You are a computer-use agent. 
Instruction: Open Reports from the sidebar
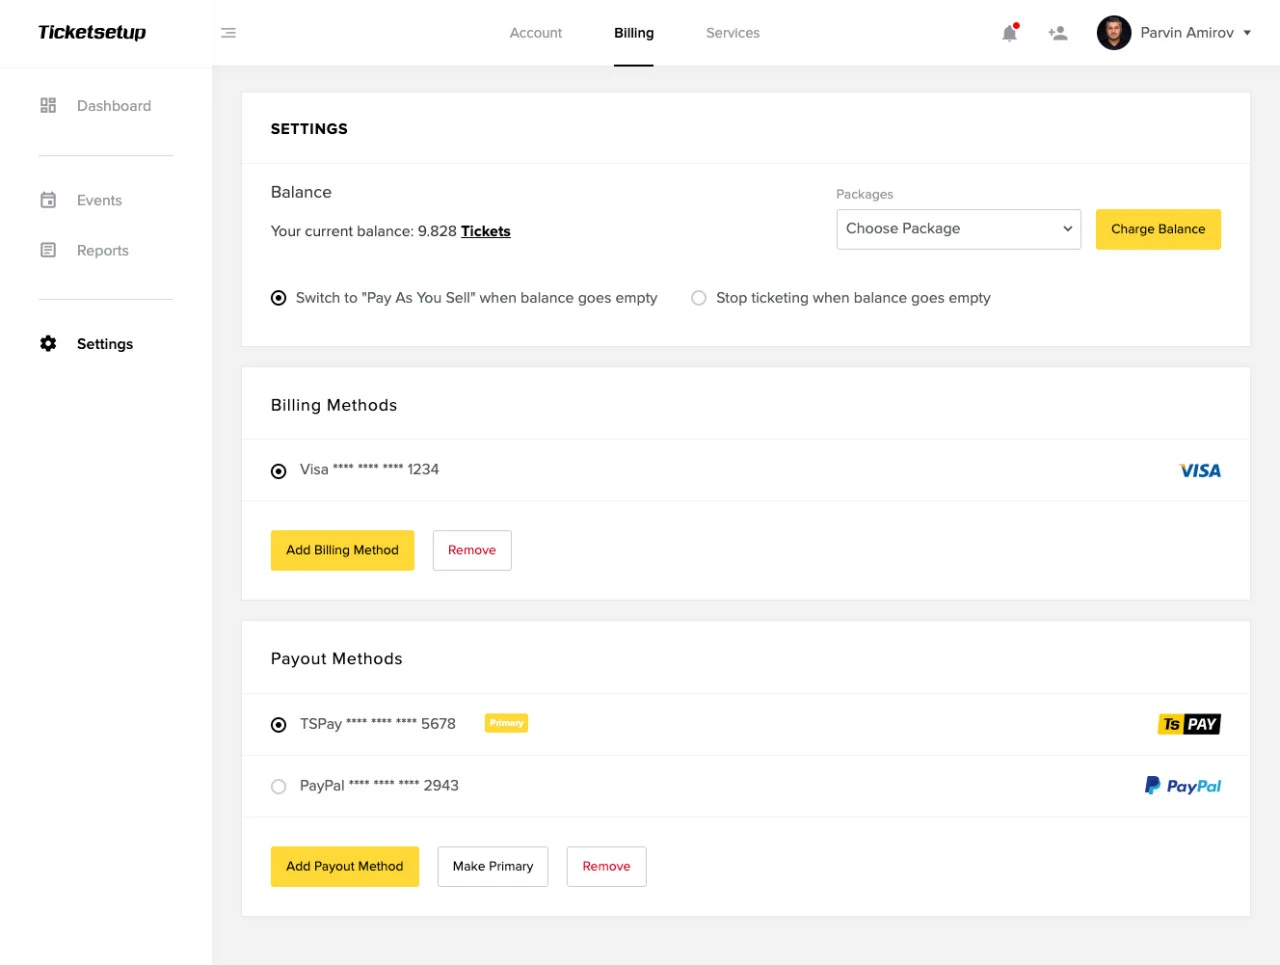[102, 250]
